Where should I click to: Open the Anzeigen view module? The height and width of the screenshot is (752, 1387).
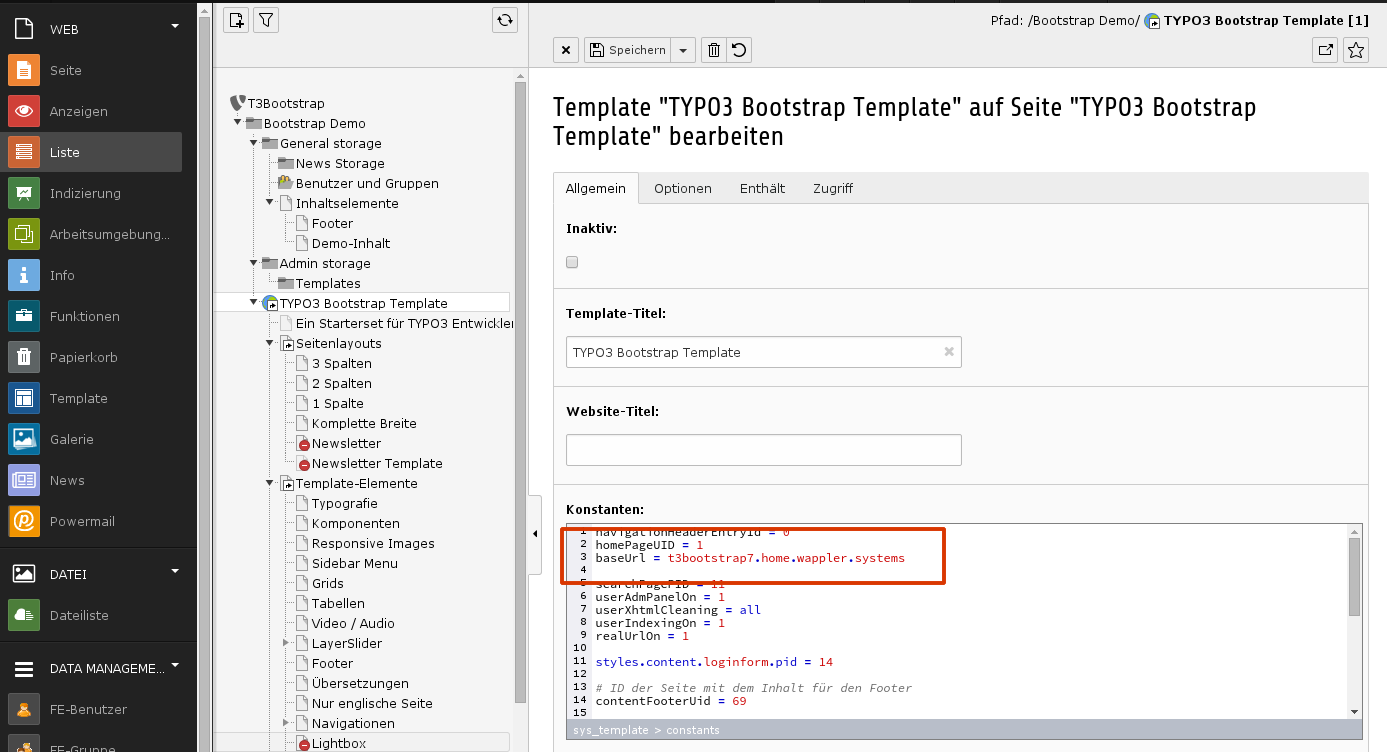[24, 111]
